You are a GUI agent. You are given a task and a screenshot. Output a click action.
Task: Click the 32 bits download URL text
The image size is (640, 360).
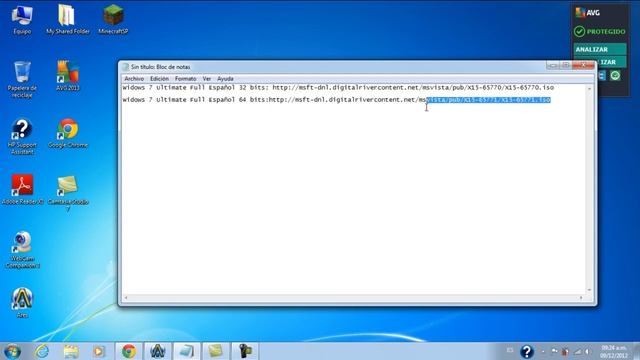tap(413, 87)
